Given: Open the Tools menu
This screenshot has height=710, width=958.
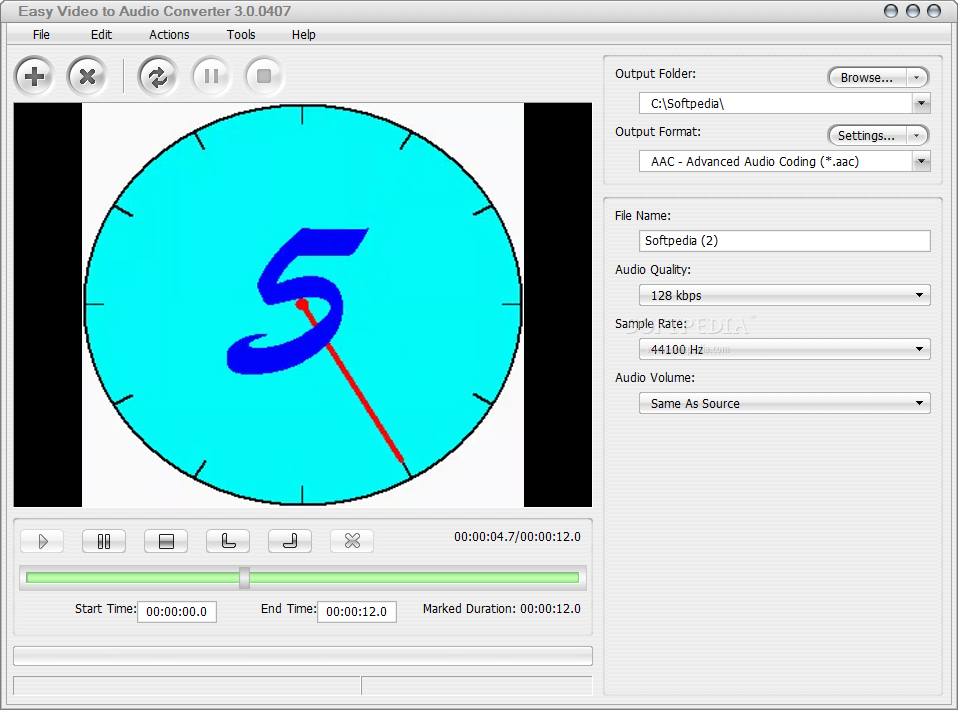Looking at the screenshot, I should (x=241, y=35).
